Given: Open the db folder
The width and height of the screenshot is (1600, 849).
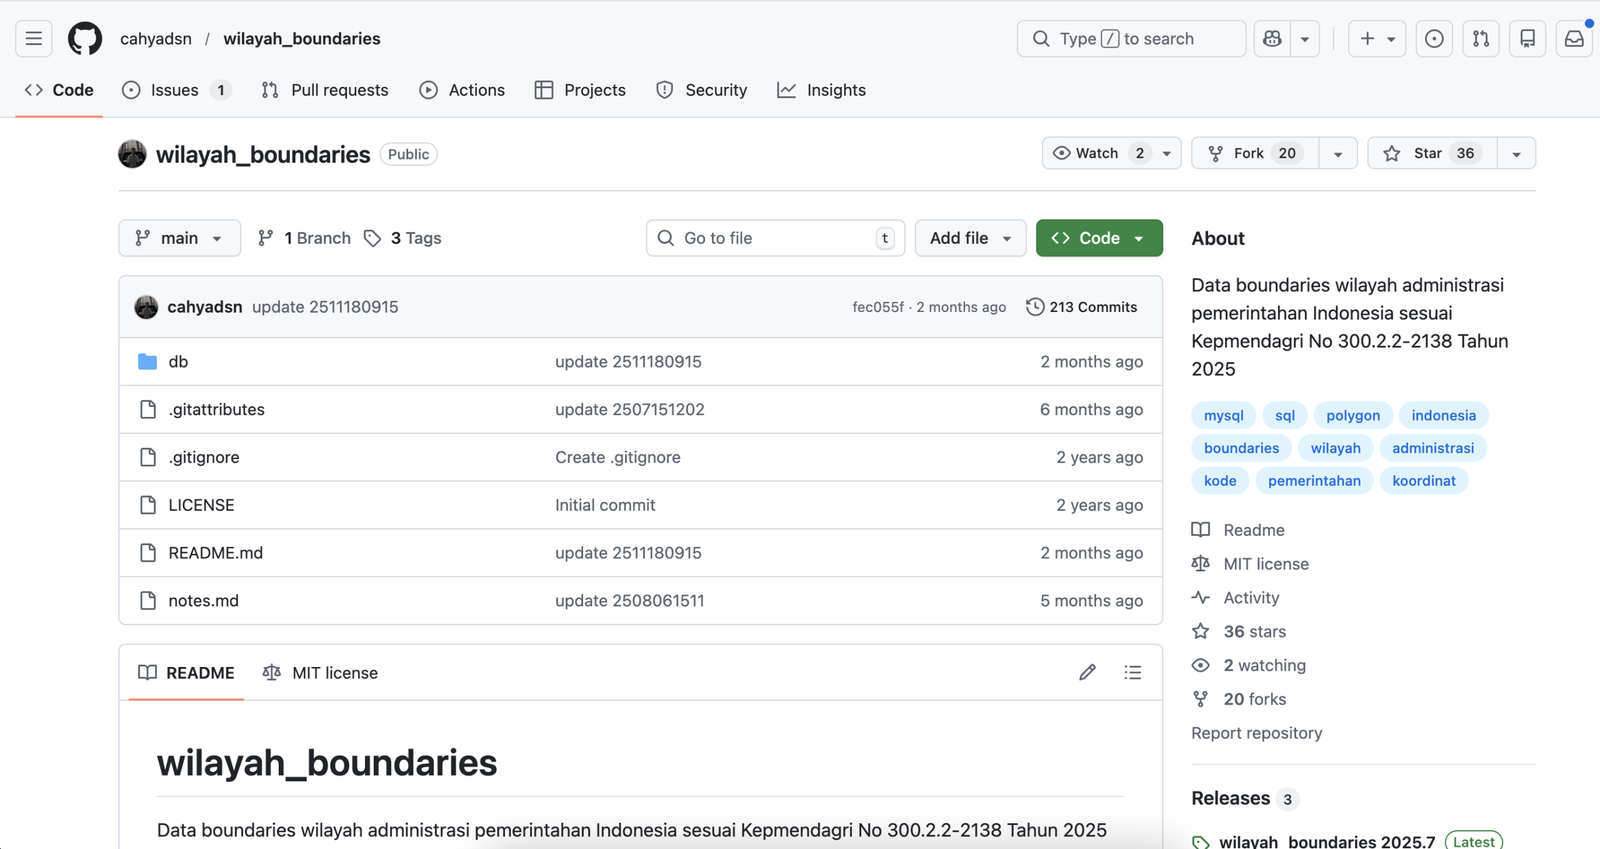Looking at the screenshot, I should tap(178, 362).
